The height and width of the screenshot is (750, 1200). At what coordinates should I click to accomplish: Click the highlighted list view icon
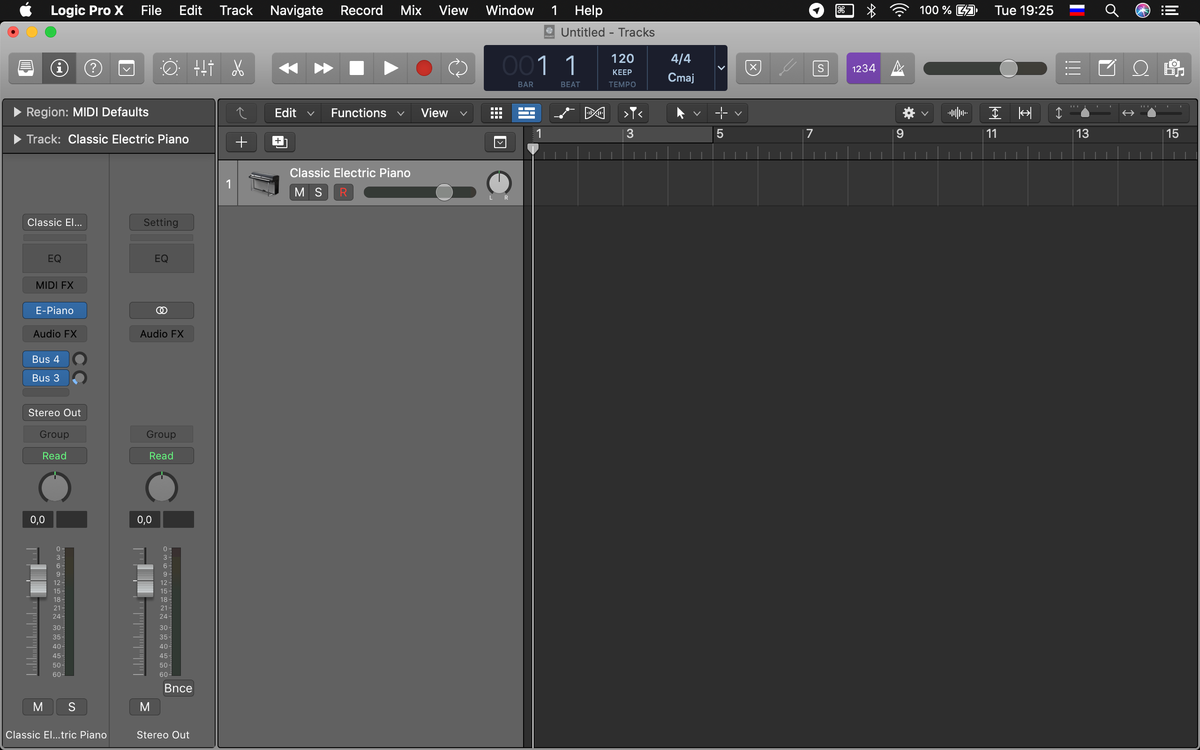coord(526,113)
